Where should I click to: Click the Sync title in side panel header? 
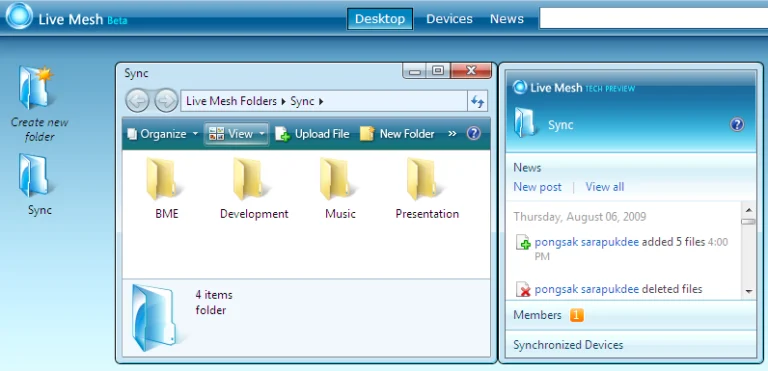(560, 125)
